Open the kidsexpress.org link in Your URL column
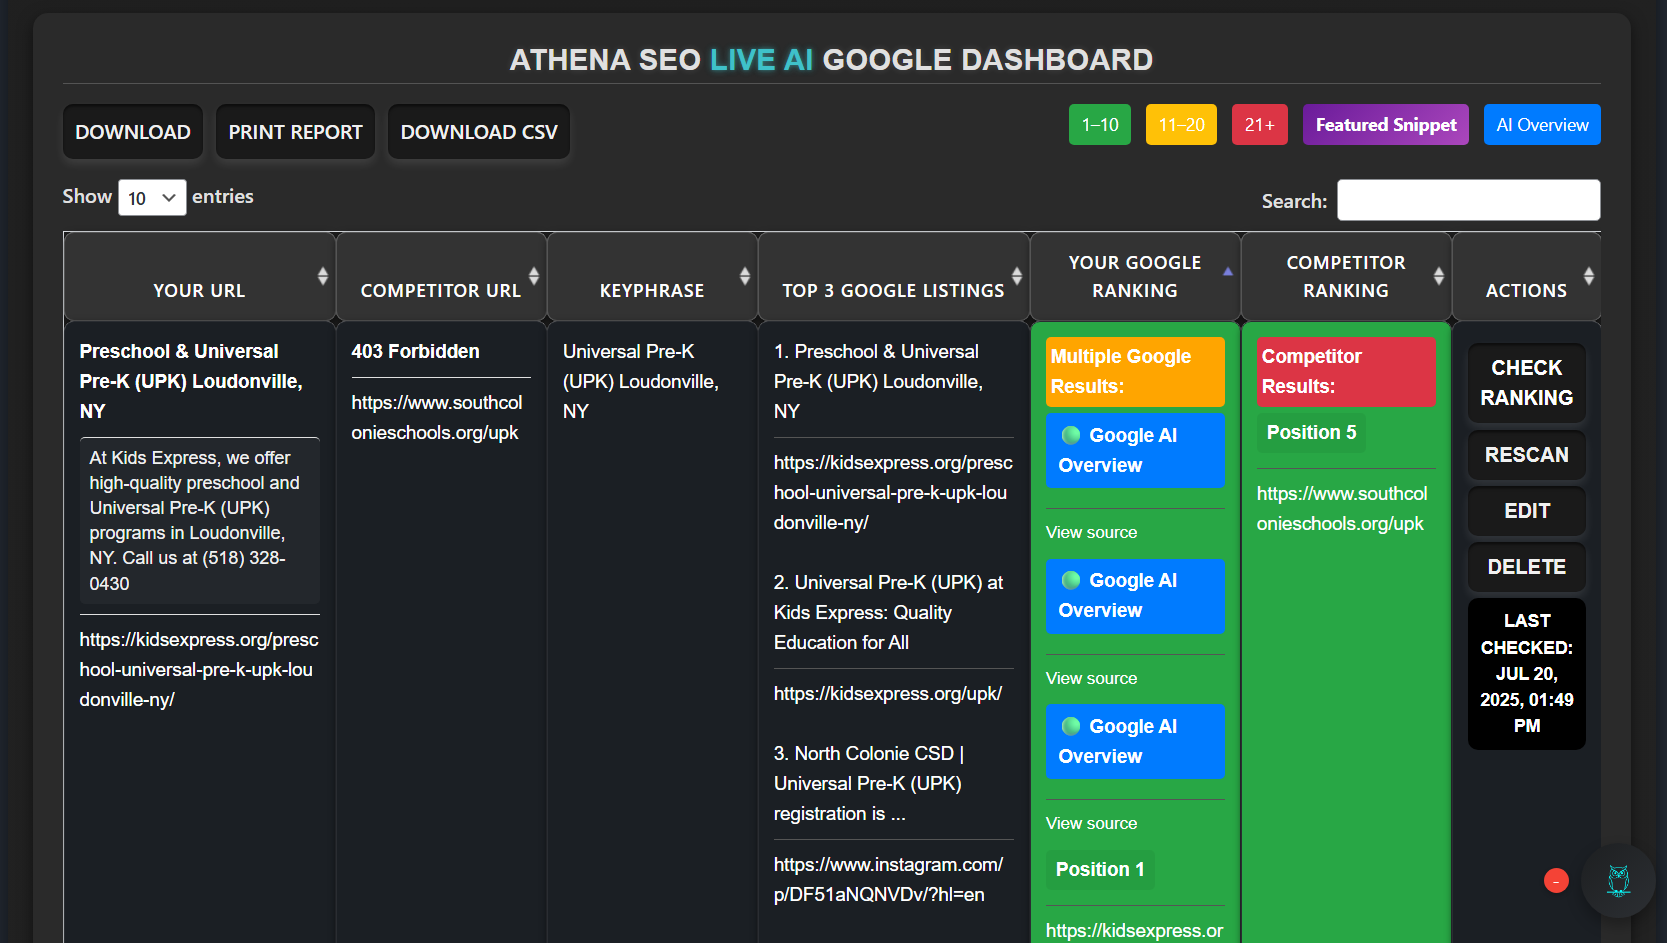The height and width of the screenshot is (943, 1667). (x=199, y=670)
